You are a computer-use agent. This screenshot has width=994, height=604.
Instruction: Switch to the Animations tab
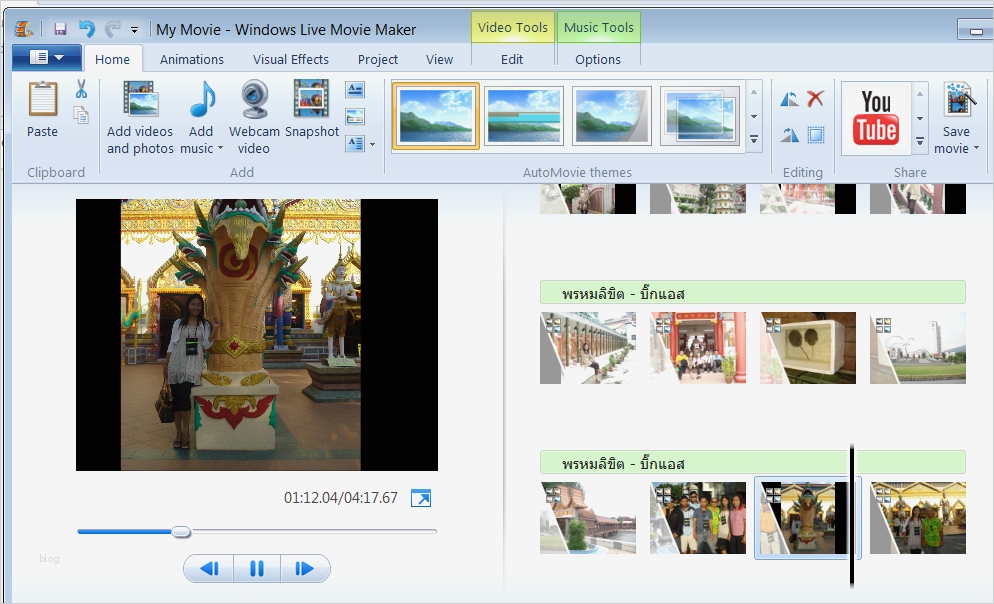tap(192, 59)
